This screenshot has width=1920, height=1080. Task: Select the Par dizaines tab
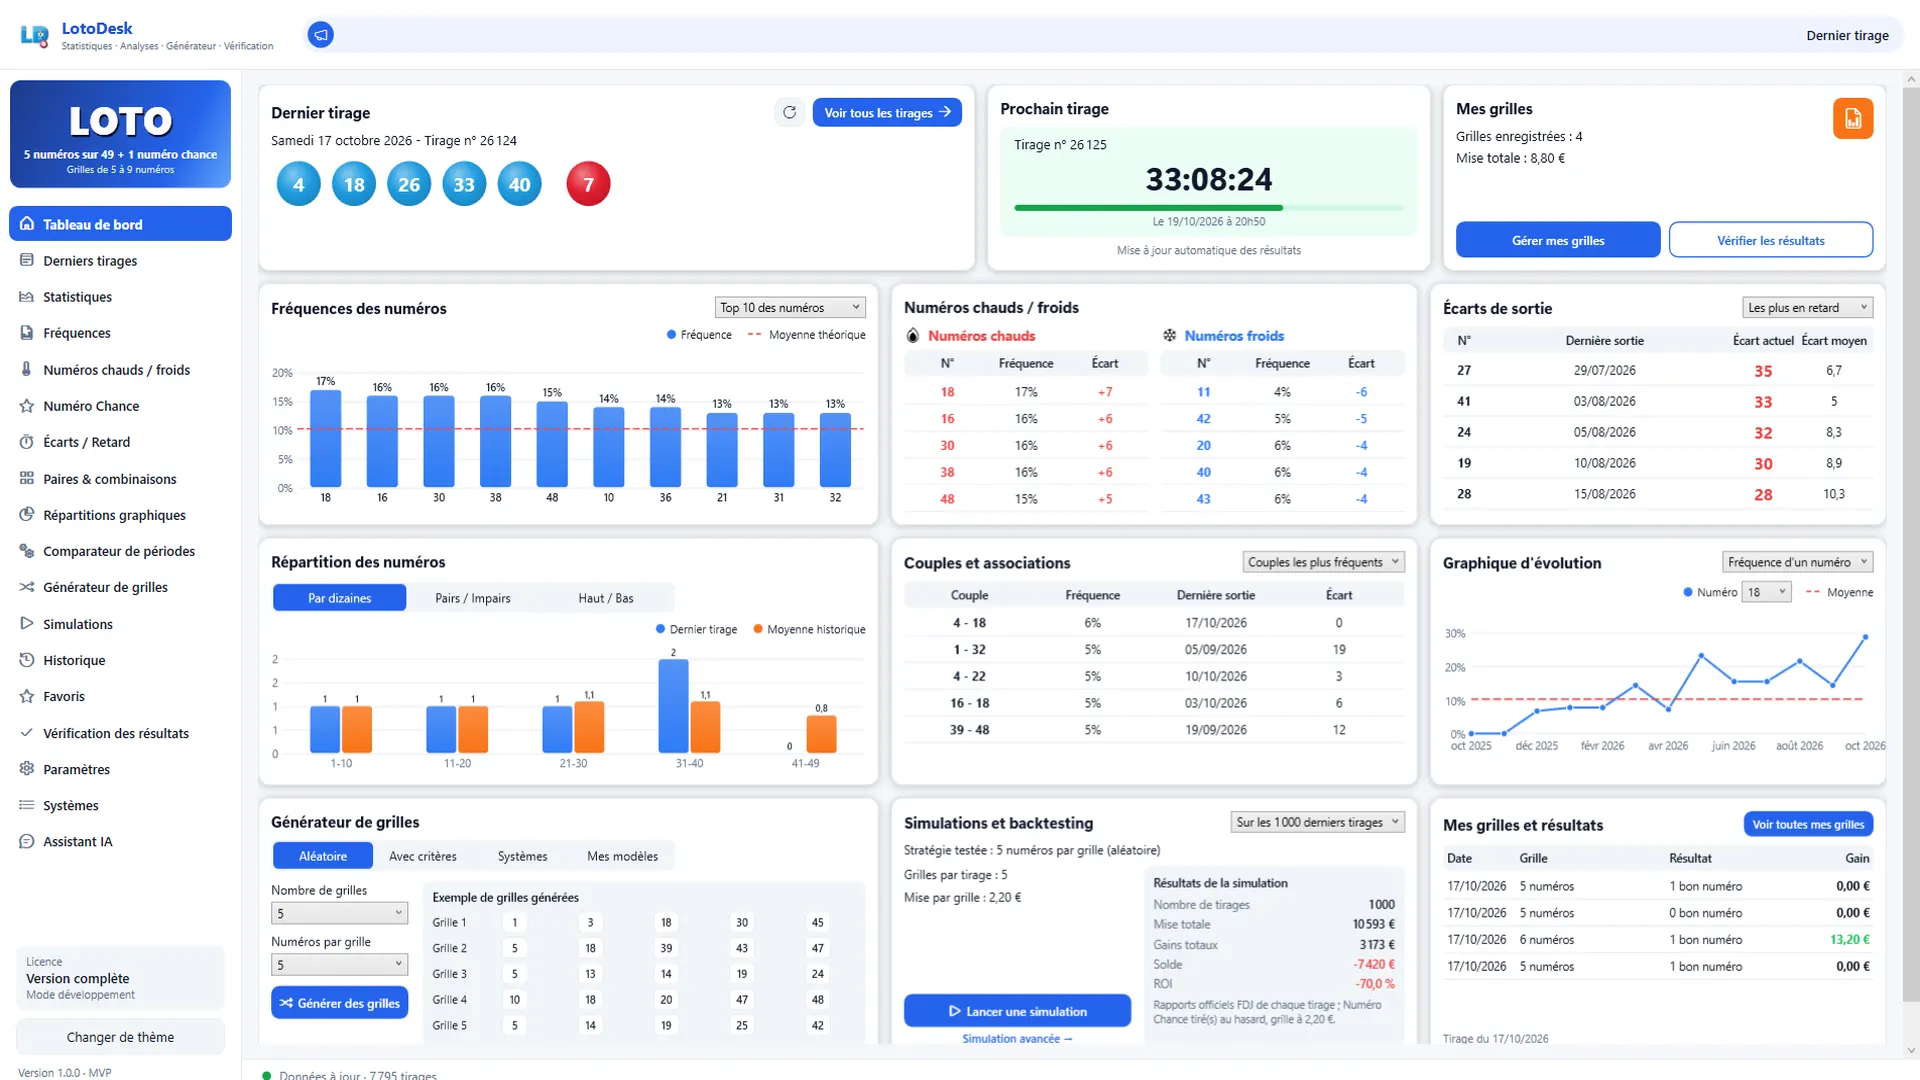(340, 599)
